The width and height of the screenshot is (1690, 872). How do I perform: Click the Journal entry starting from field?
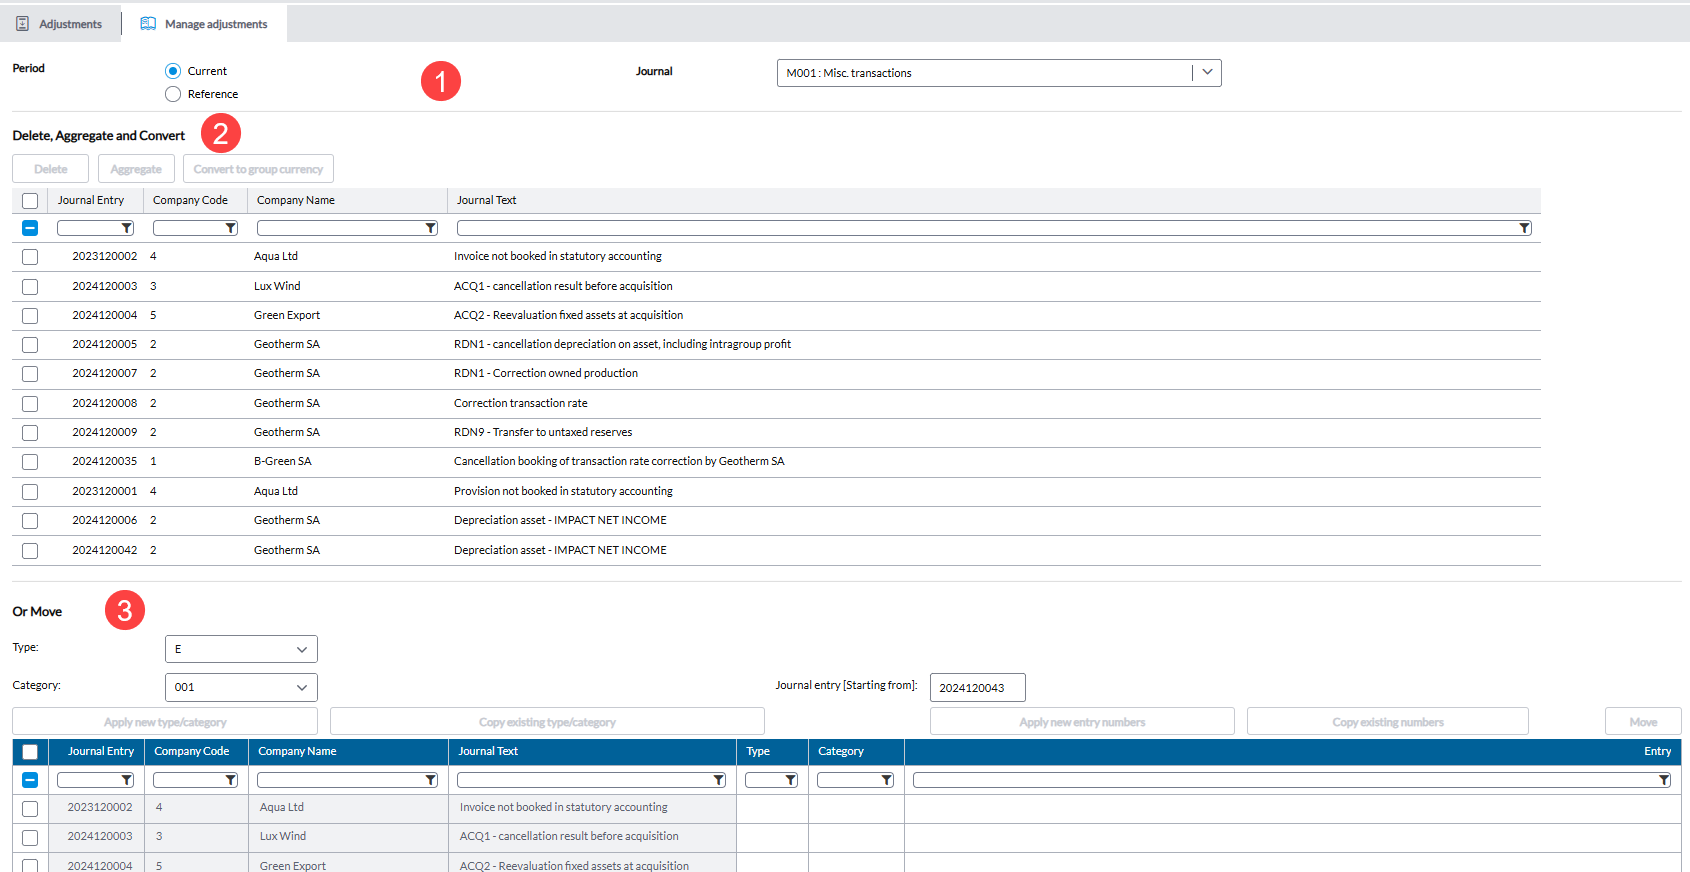[x=977, y=688]
